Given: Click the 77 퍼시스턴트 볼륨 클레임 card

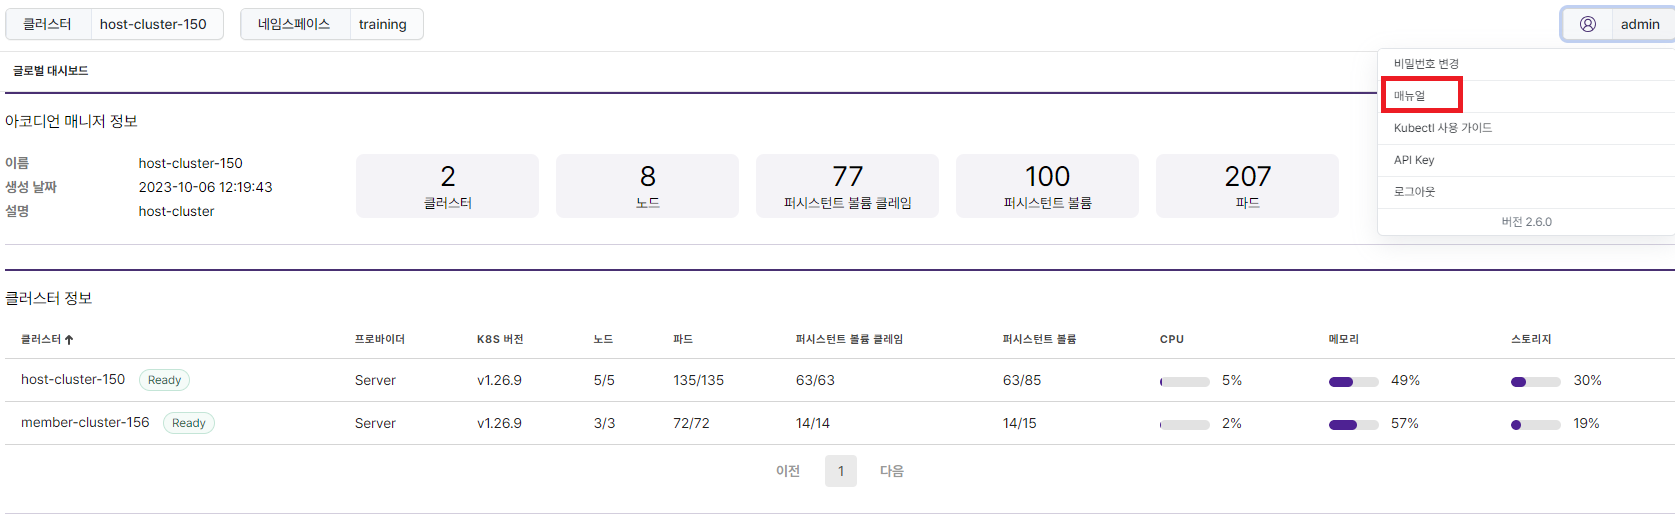Looking at the screenshot, I should [847, 186].
